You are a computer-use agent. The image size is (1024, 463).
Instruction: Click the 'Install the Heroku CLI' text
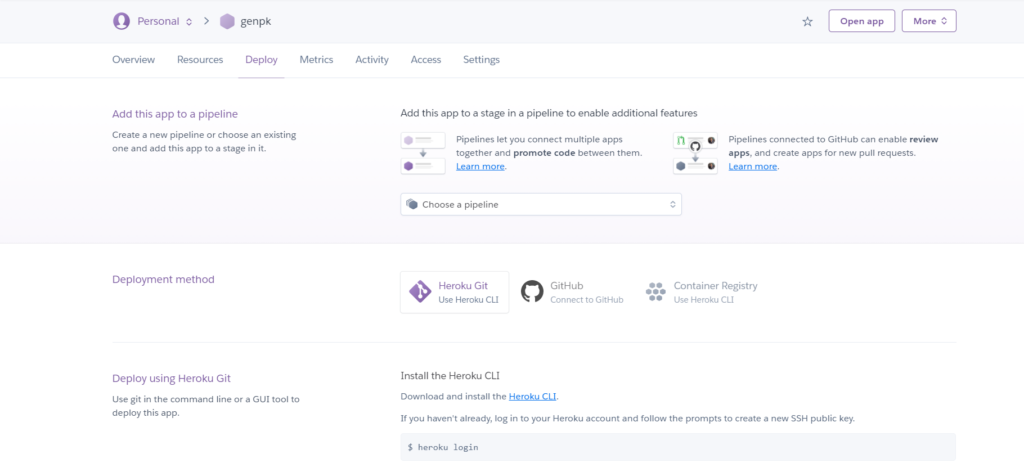(x=450, y=375)
